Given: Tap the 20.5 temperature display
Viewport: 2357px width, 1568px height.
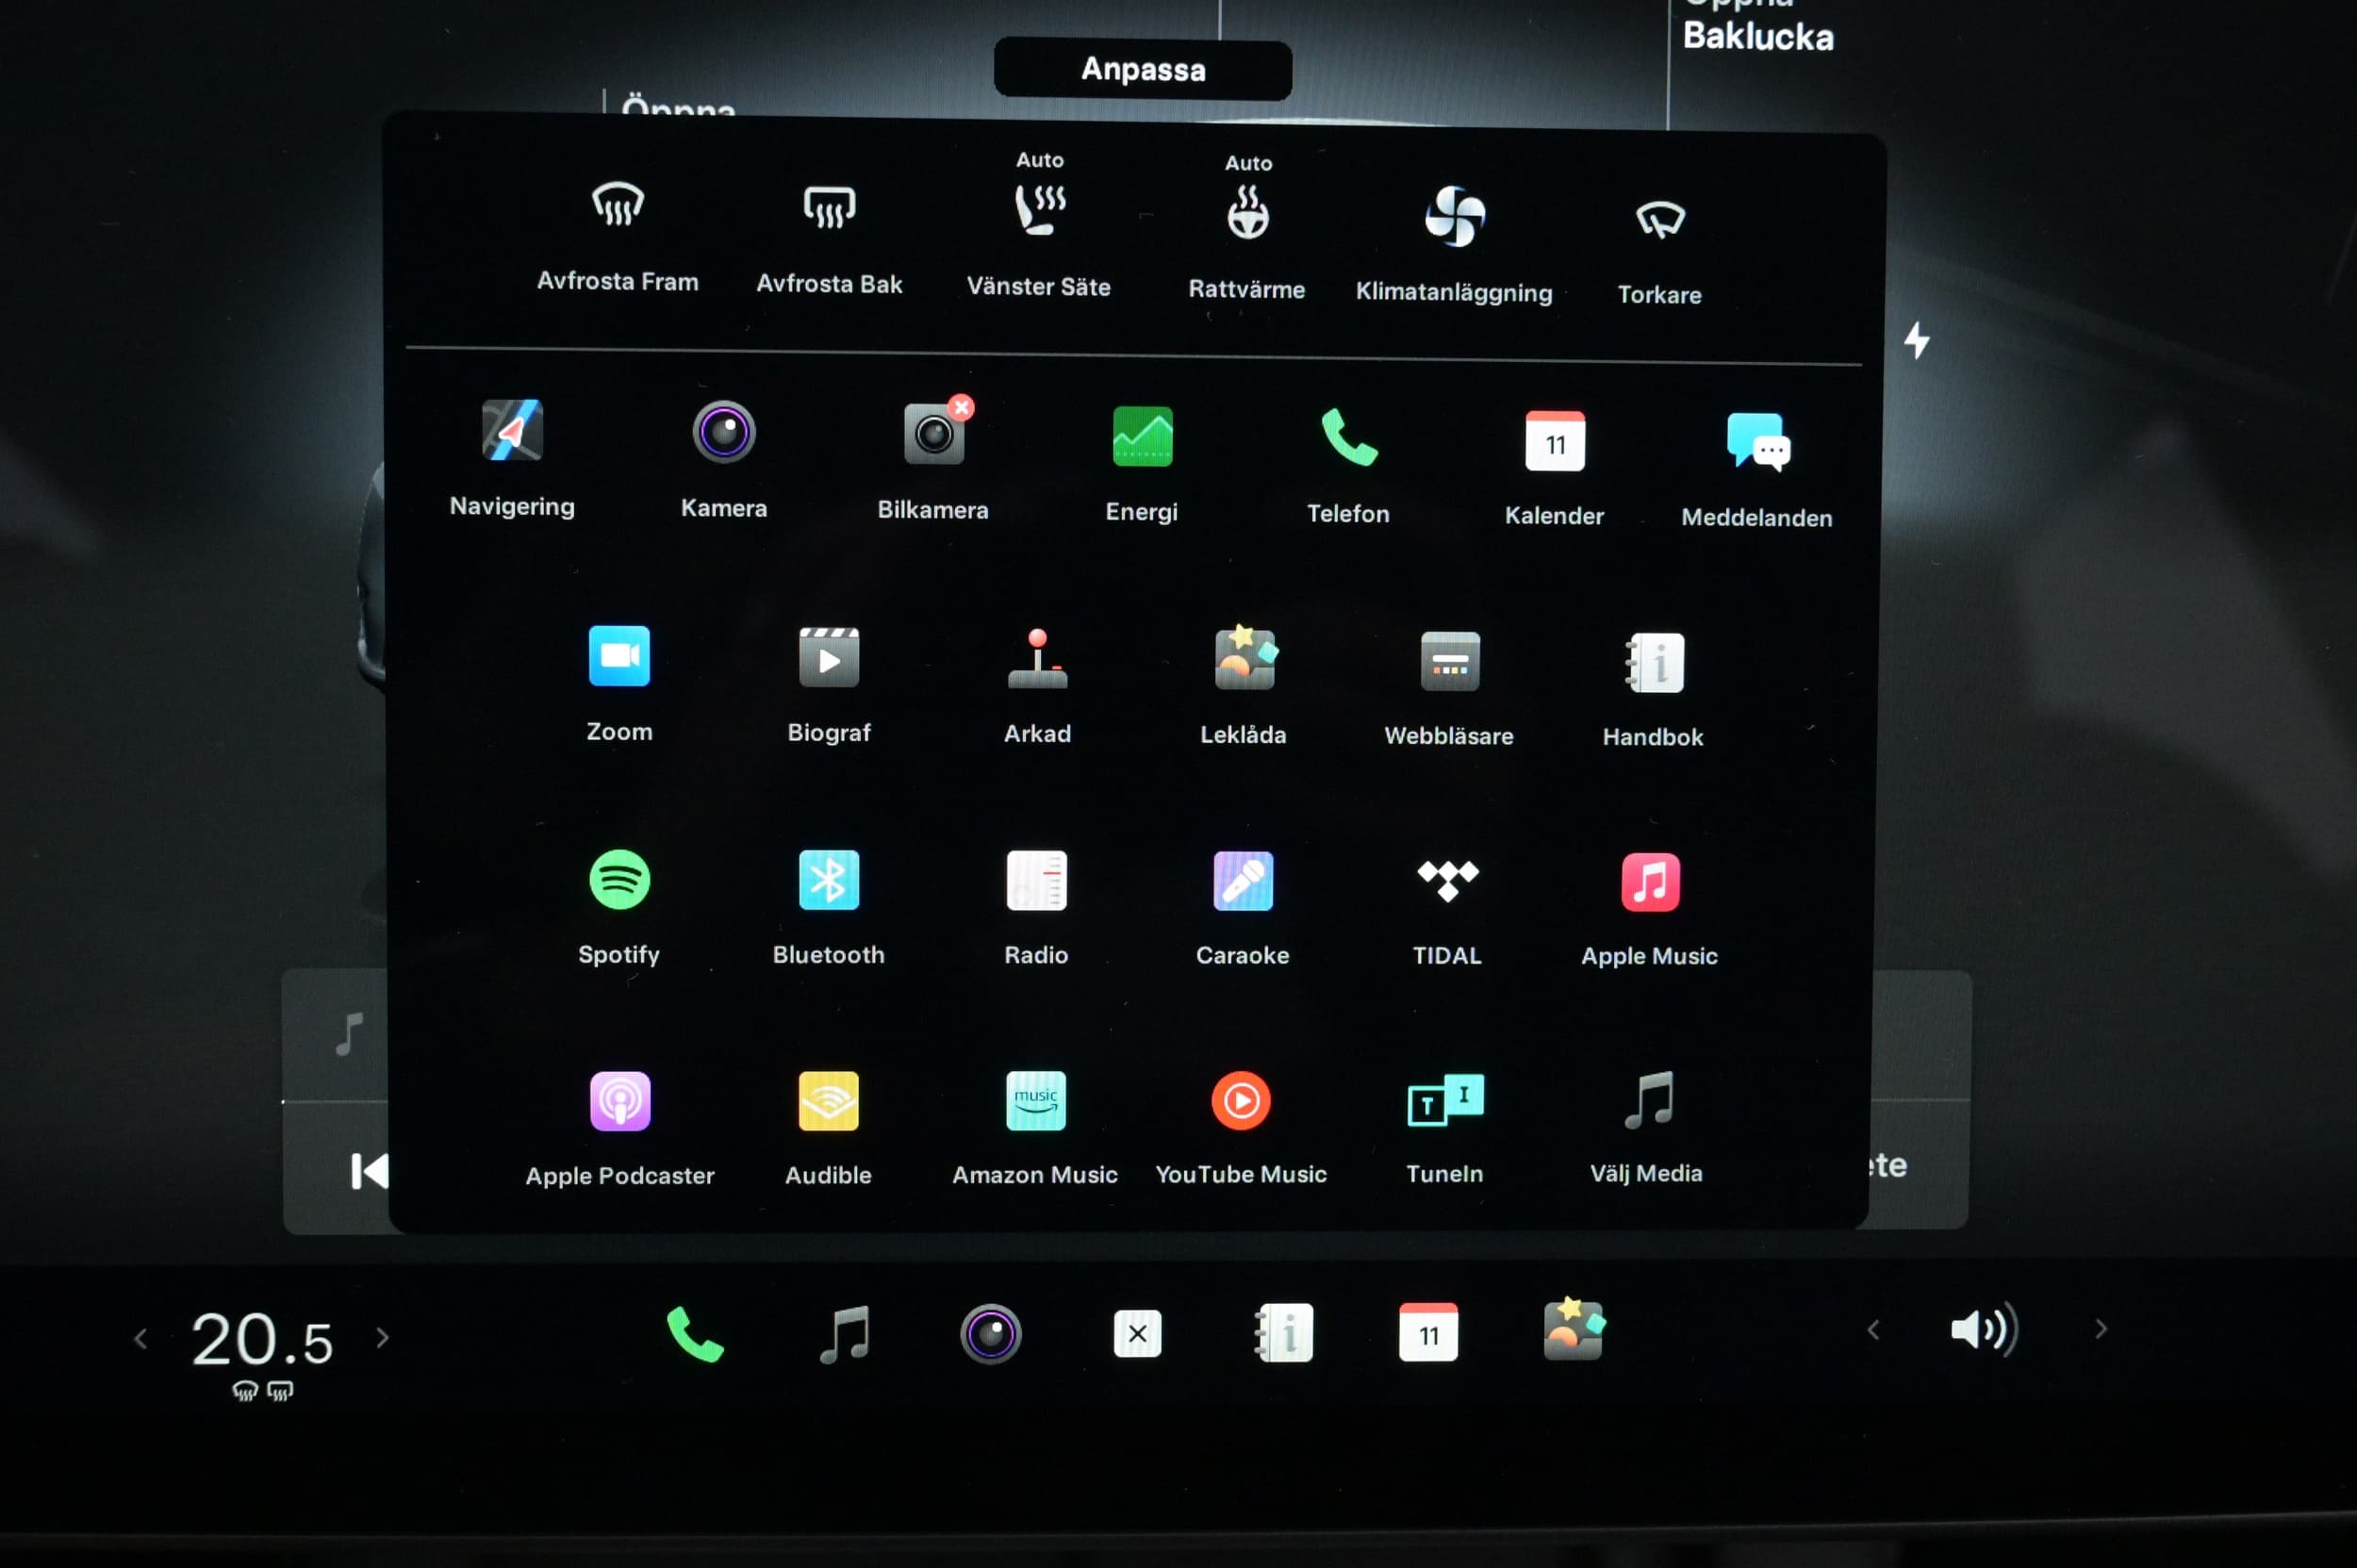Looking at the screenshot, I should pos(262,1339).
